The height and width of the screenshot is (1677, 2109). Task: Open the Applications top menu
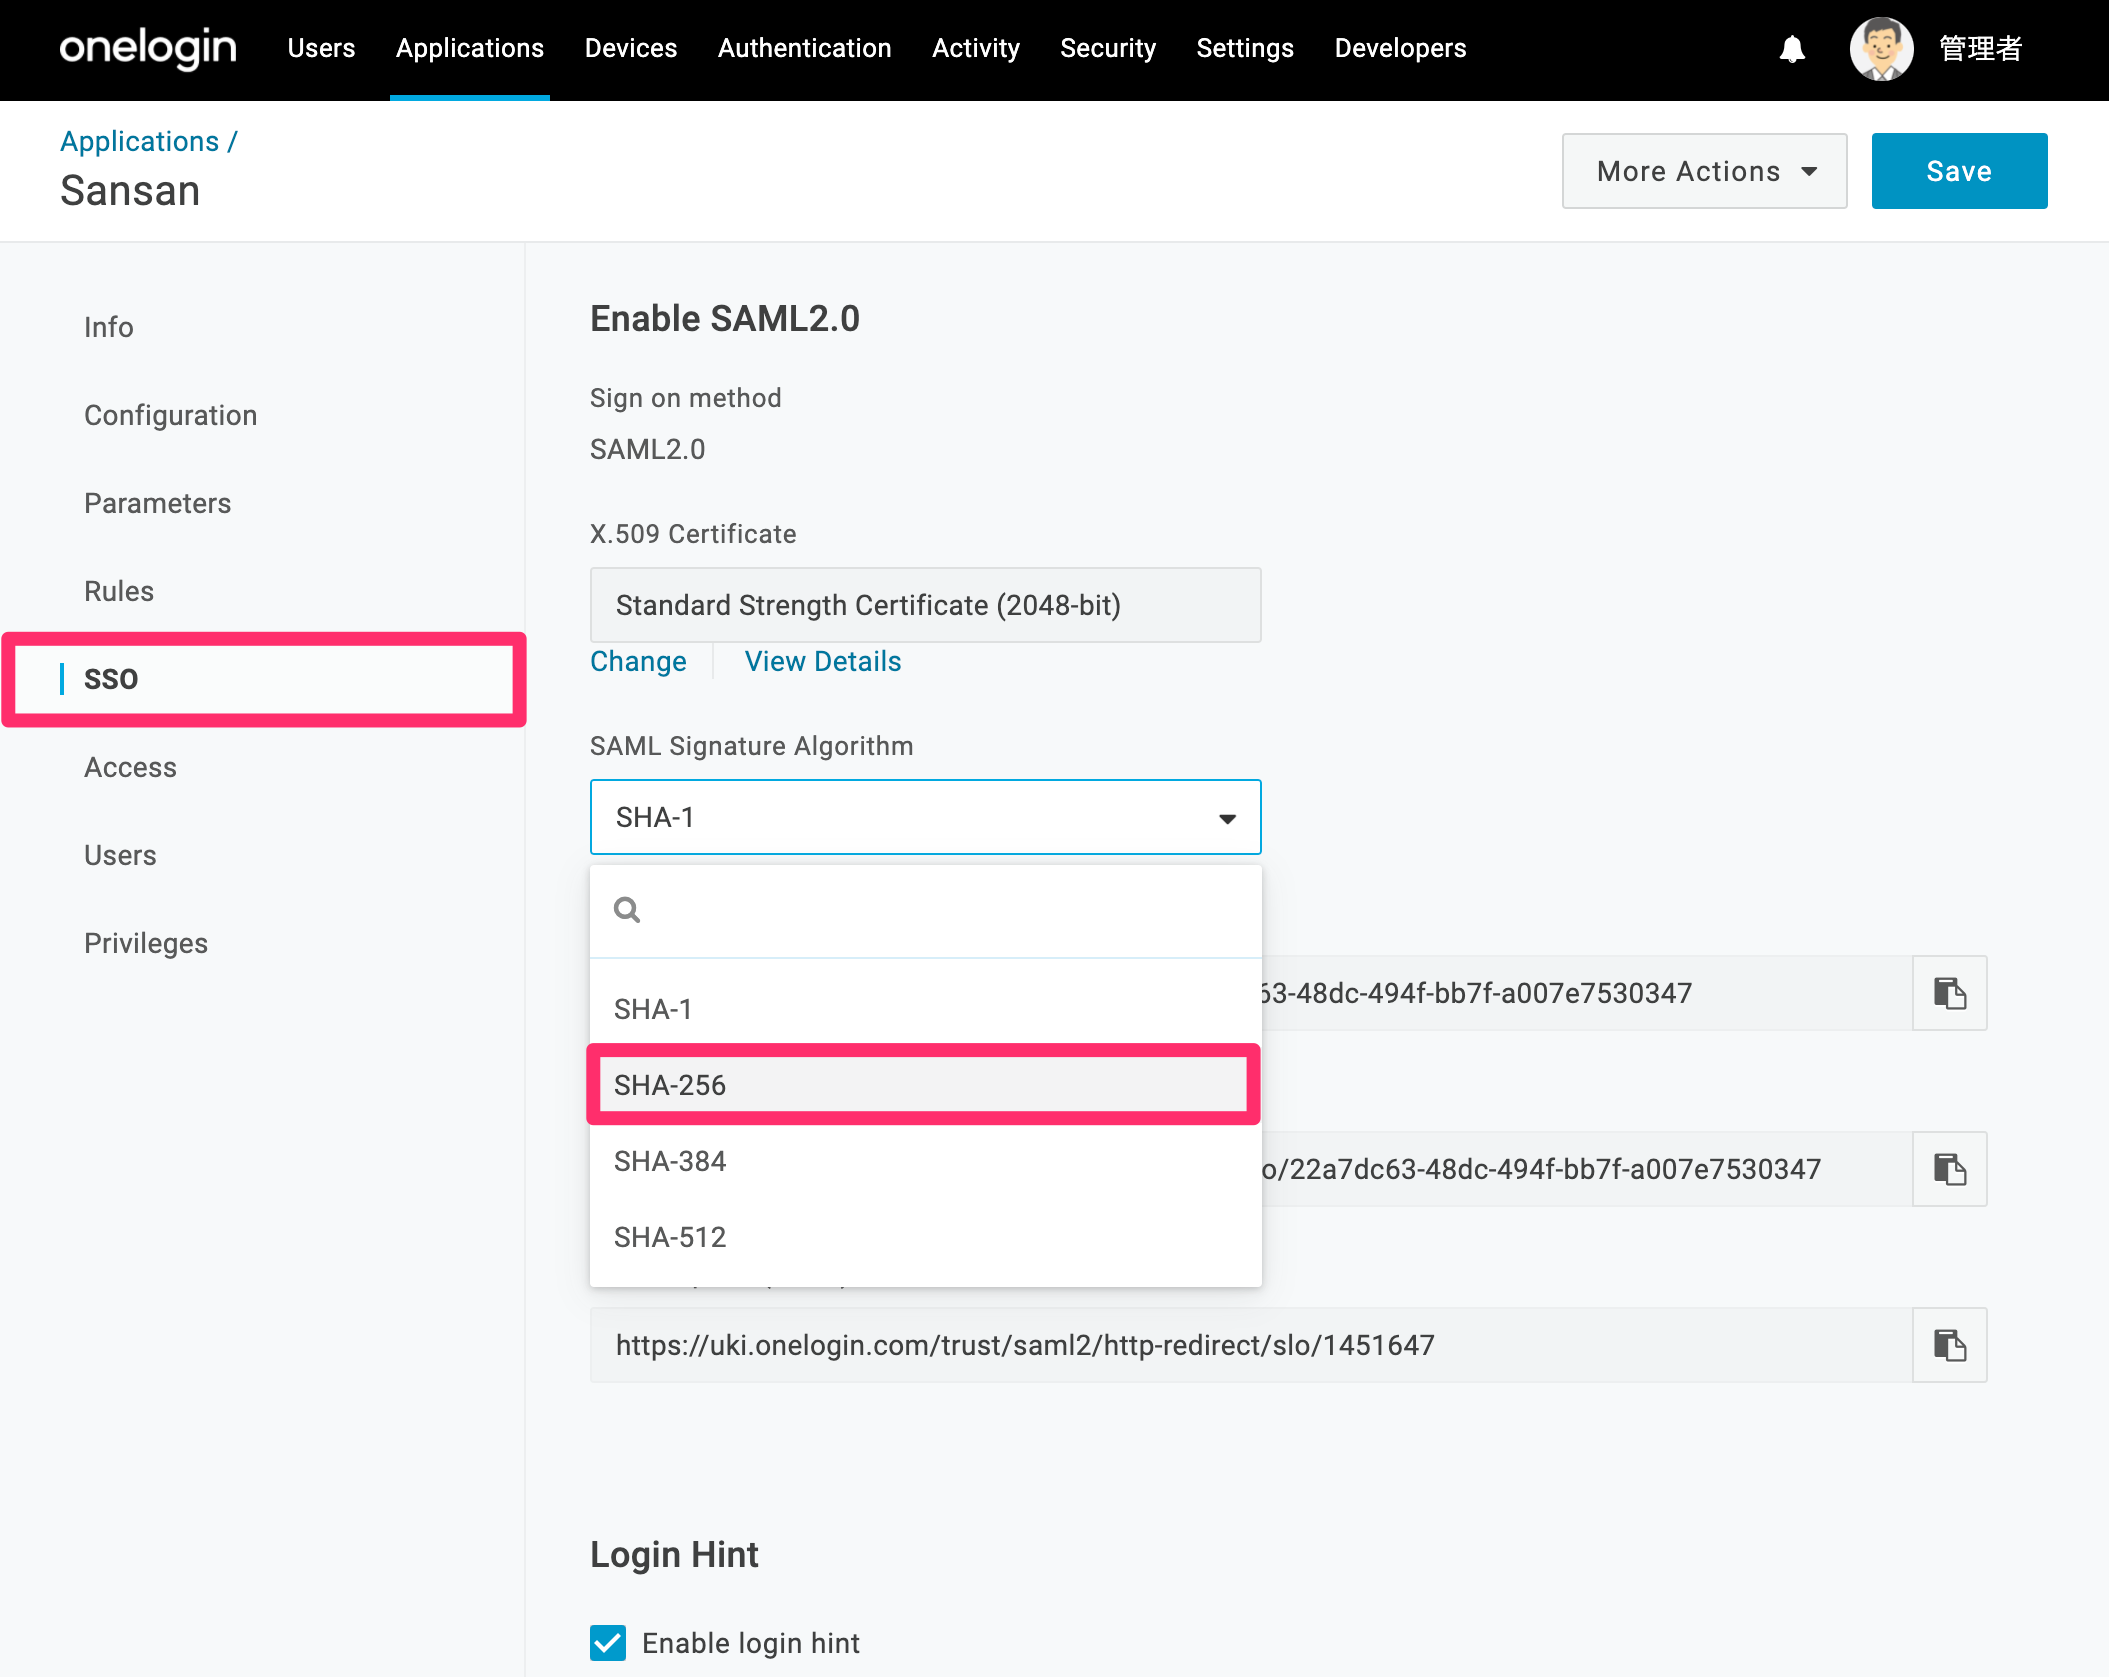click(x=470, y=48)
